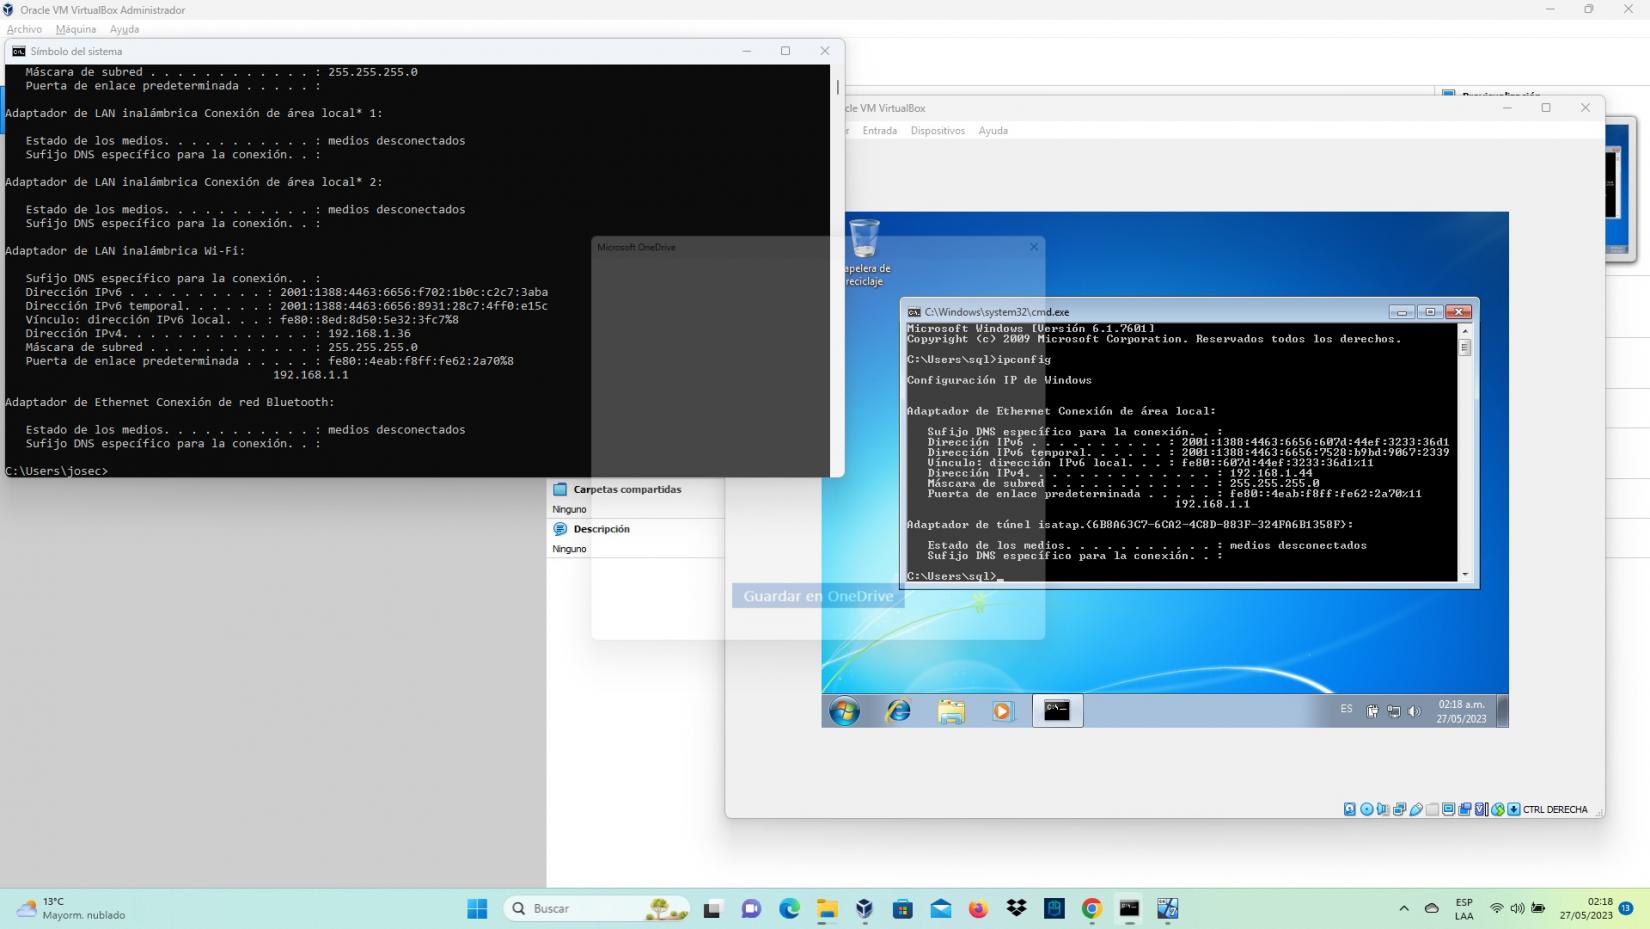Click the power plug icon in the Windows 7 tray

(x=1372, y=712)
